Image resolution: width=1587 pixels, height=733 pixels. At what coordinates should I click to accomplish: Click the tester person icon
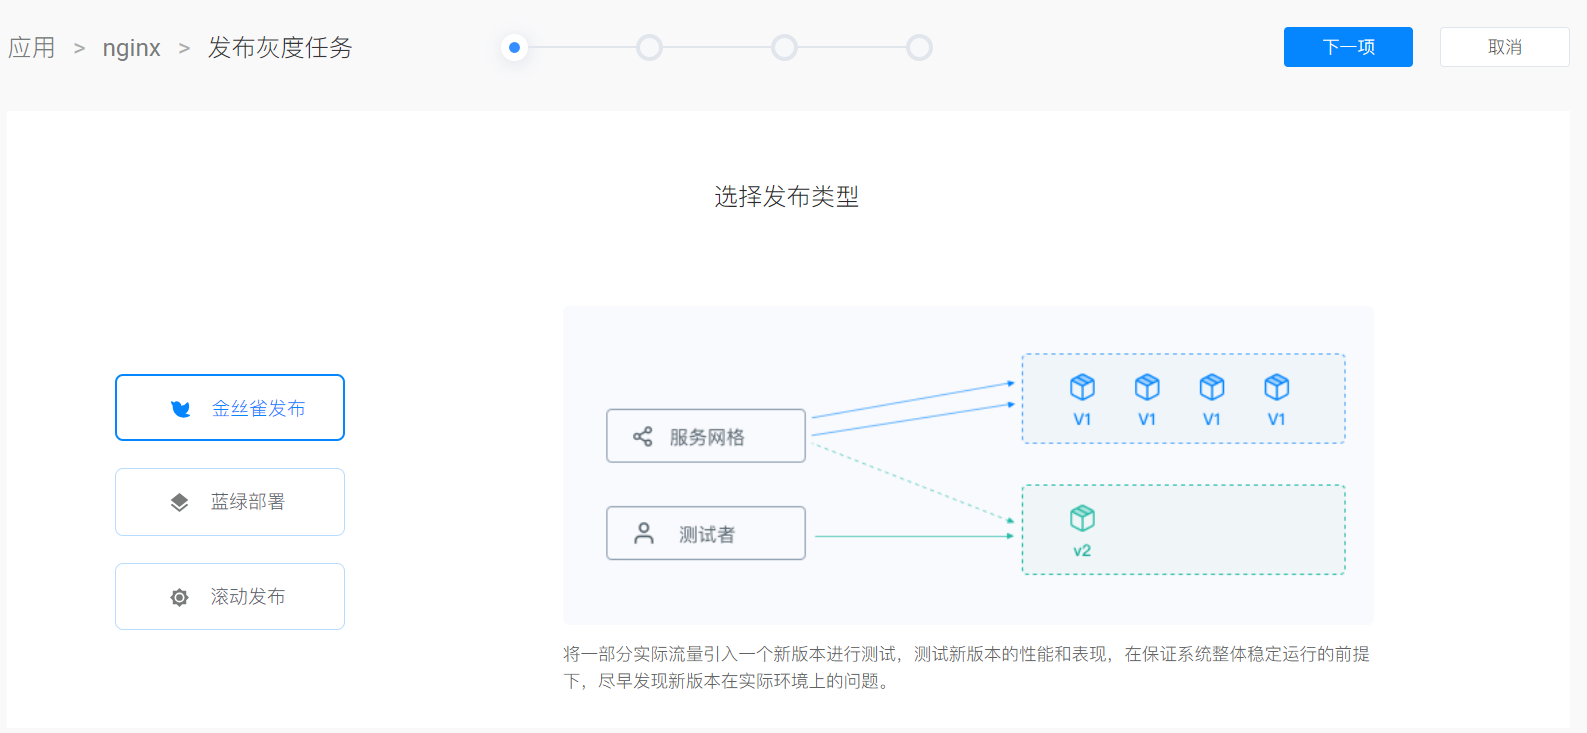tap(644, 534)
